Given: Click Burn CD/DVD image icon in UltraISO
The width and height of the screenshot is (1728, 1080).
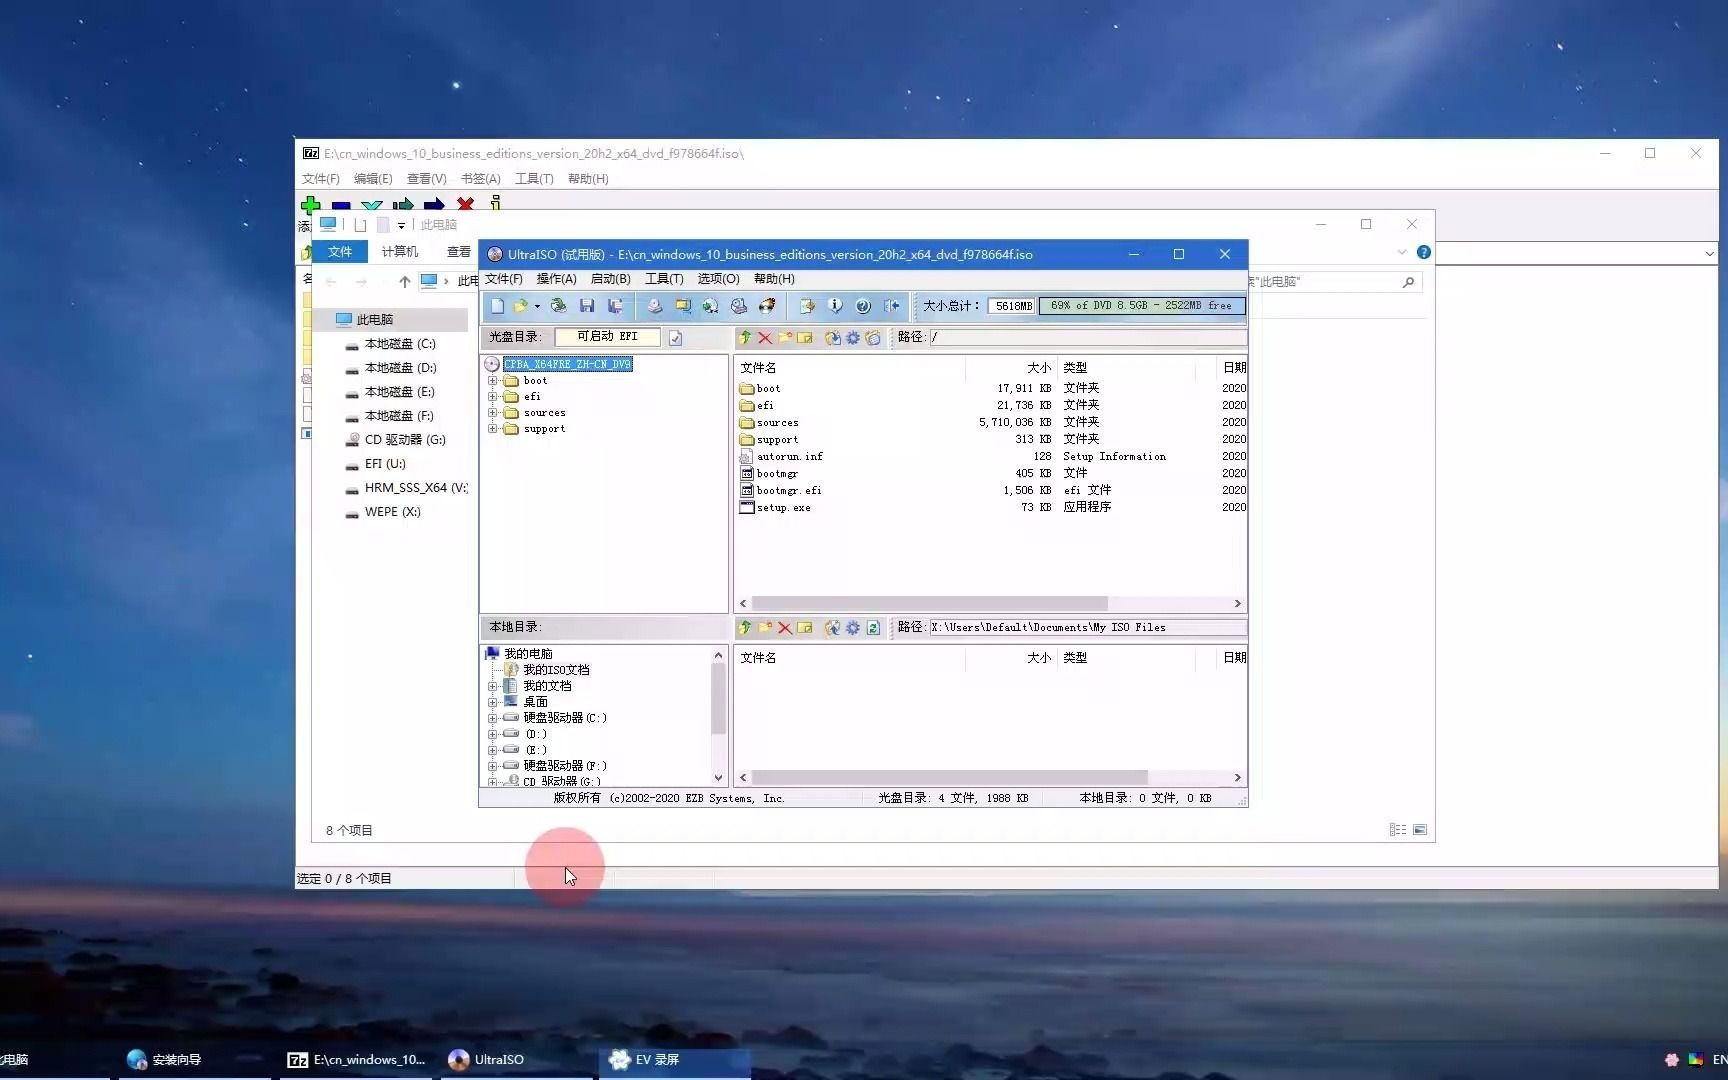Looking at the screenshot, I should click(x=767, y=306).
